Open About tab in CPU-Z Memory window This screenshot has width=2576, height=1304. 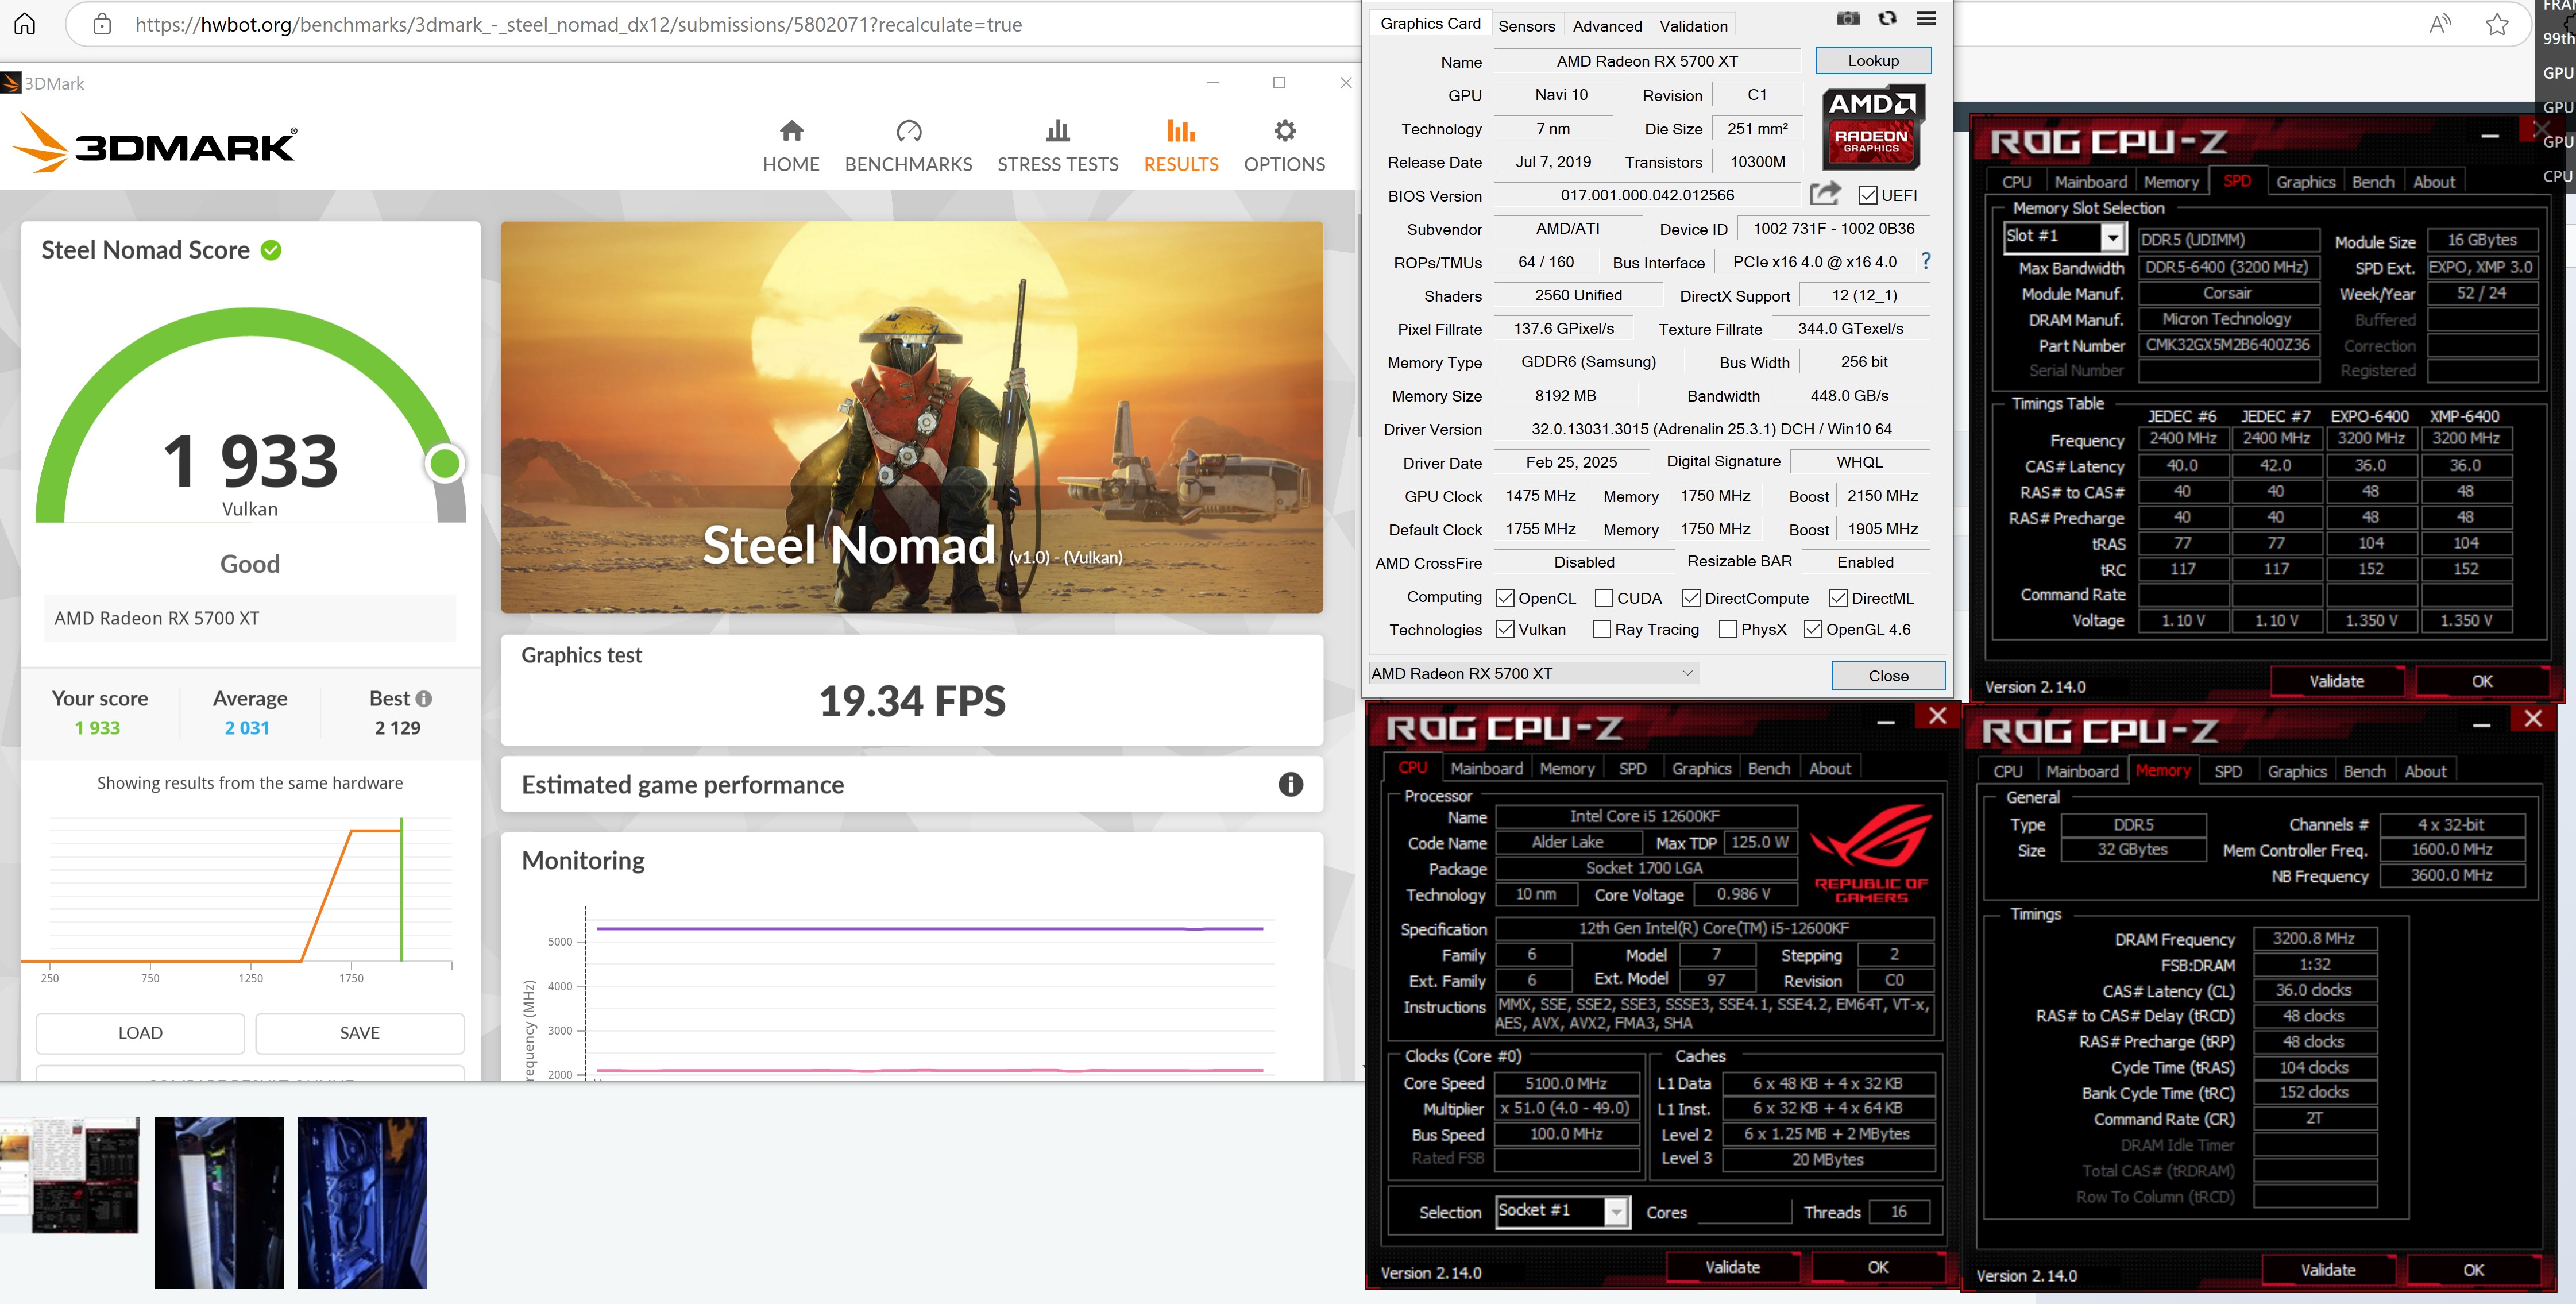[2425, 772]
